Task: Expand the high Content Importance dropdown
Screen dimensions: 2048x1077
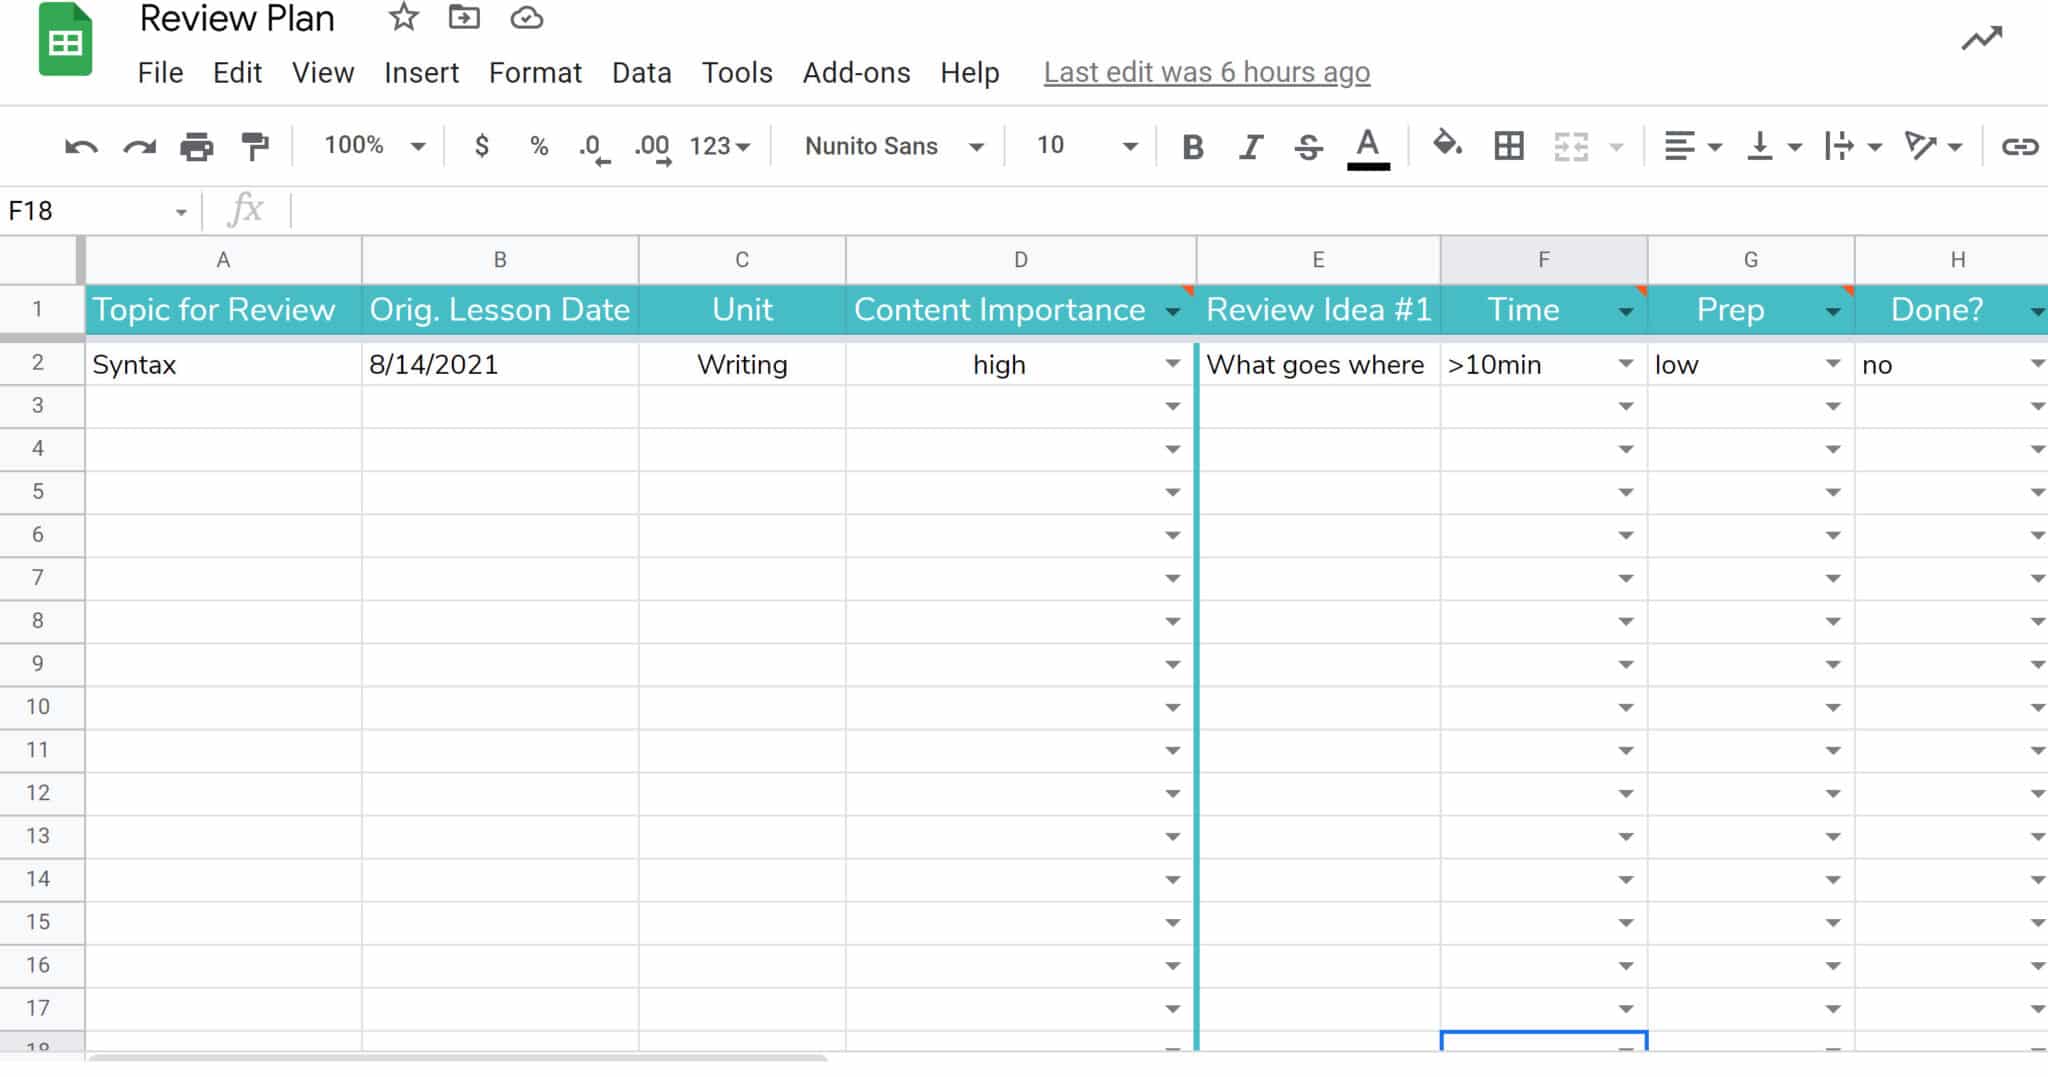Action: [x=1173, y=364]
